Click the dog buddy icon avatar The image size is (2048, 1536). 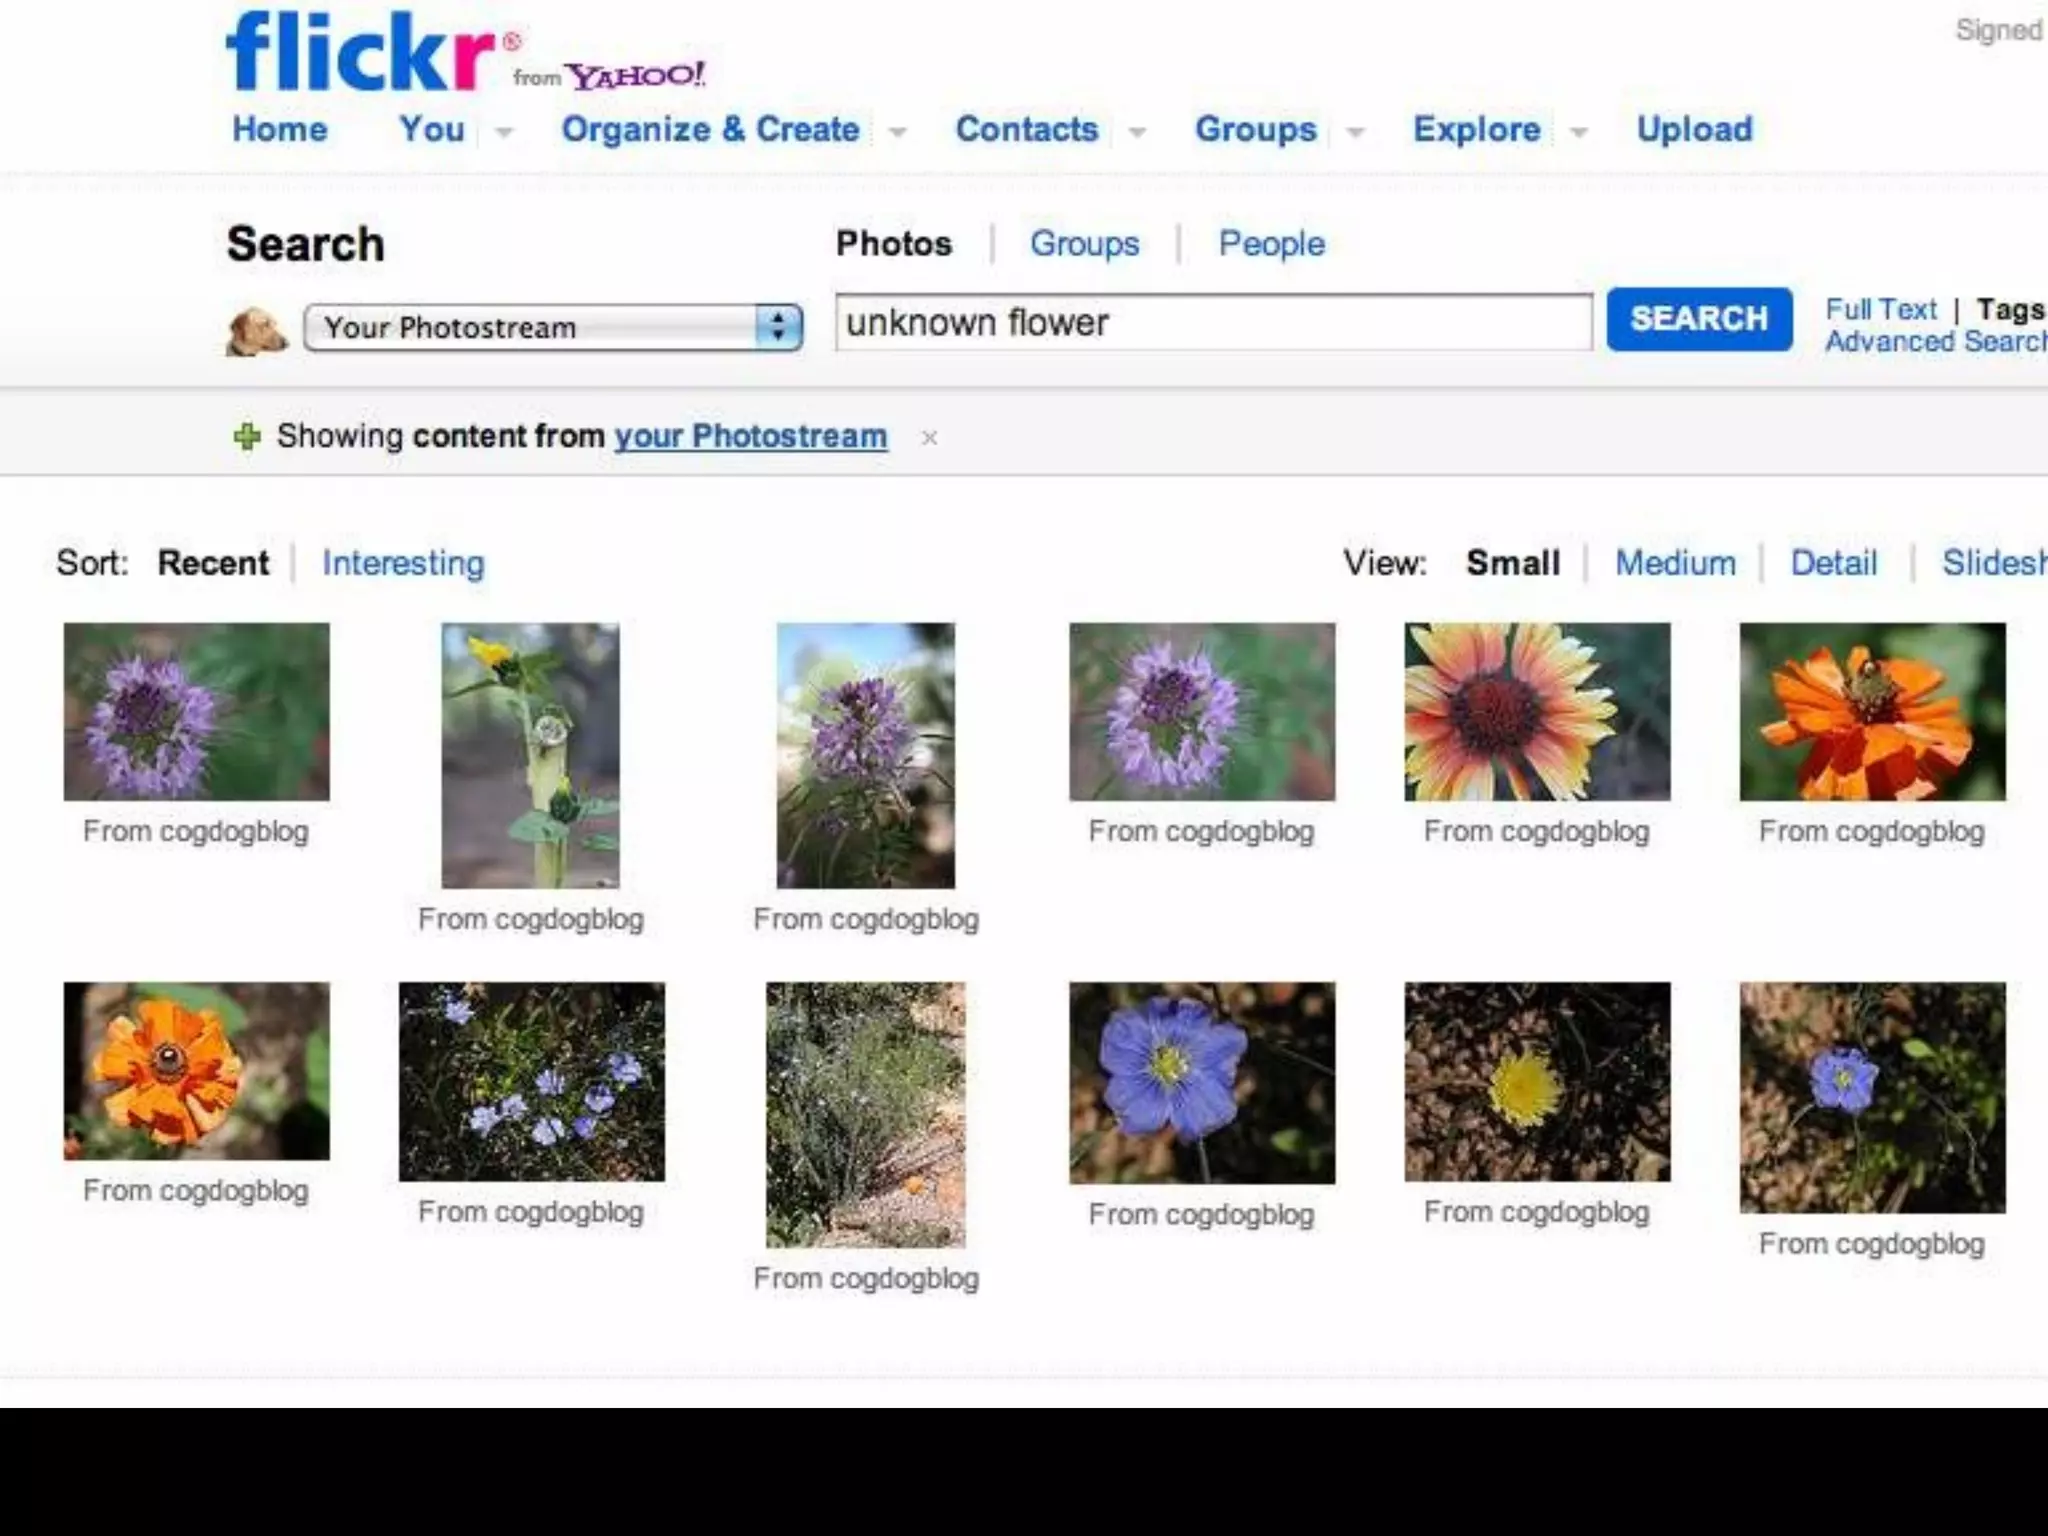click(256, 330)
